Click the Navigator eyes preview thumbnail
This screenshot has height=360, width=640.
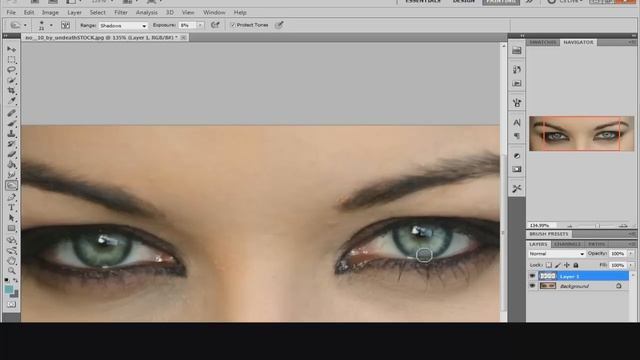click(x=582, y=133)
